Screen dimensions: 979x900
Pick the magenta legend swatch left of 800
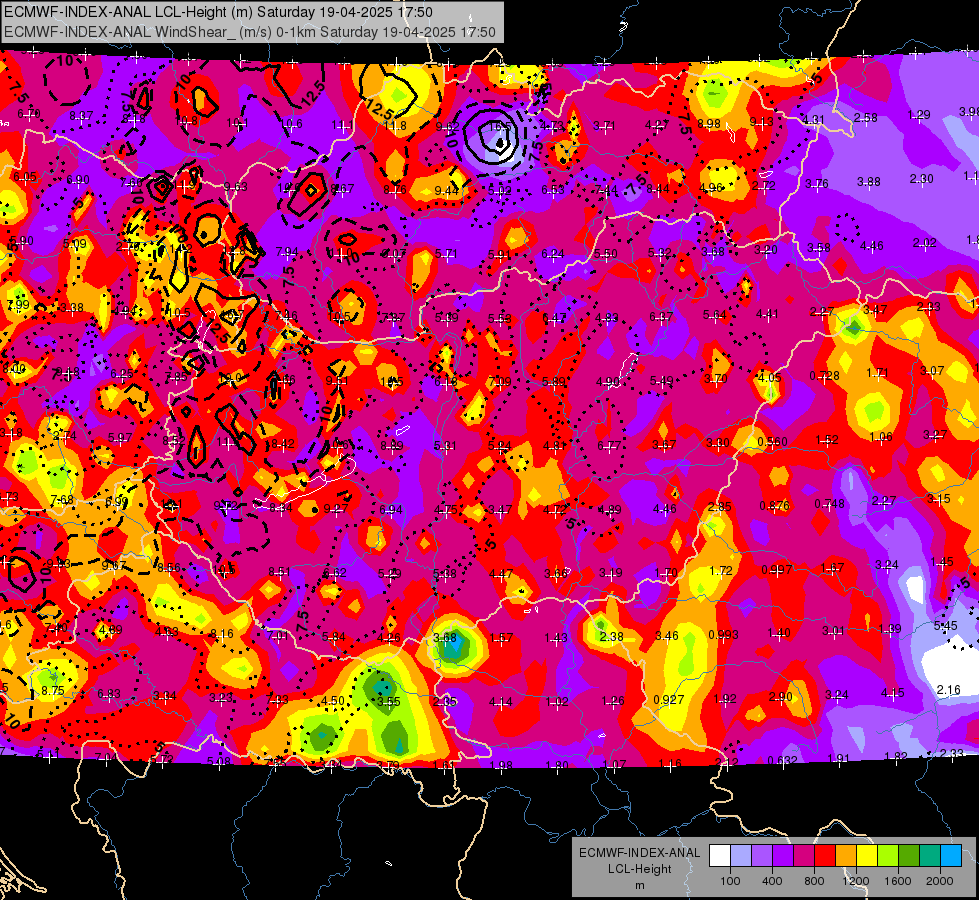pyautogui.click(x=804, y=856)
